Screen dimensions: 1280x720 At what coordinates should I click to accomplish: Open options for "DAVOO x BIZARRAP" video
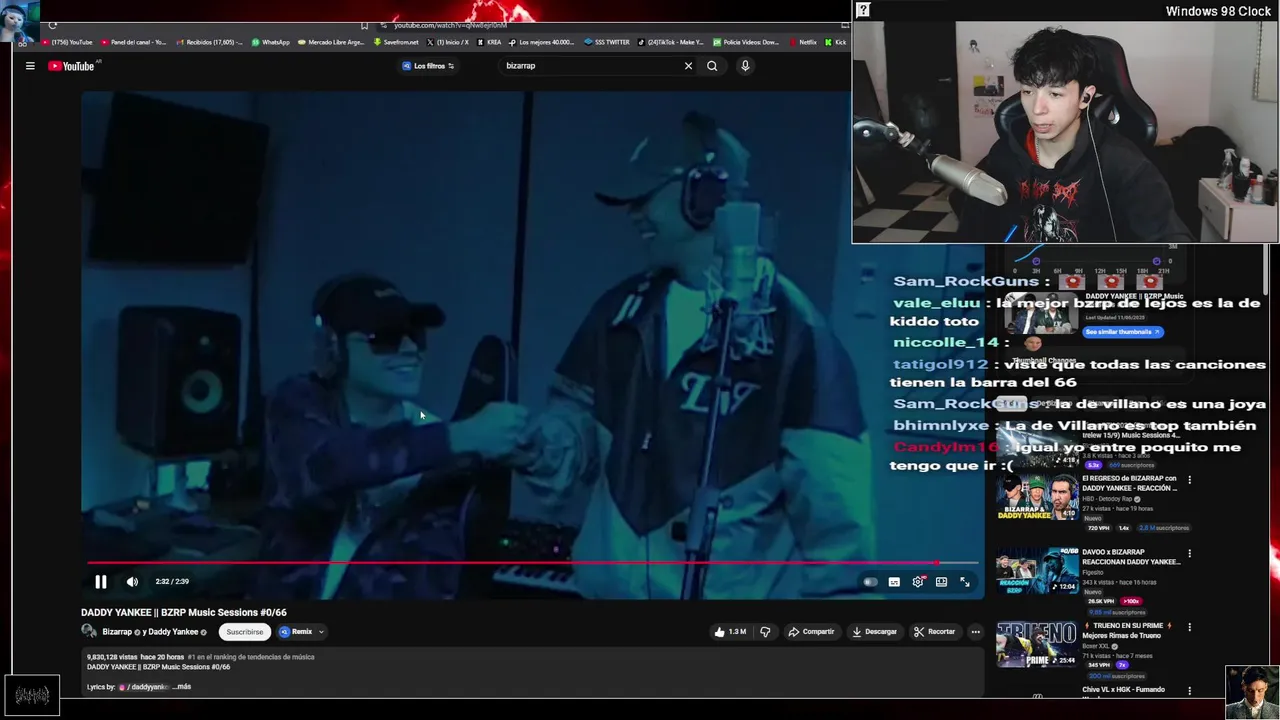1189,553
